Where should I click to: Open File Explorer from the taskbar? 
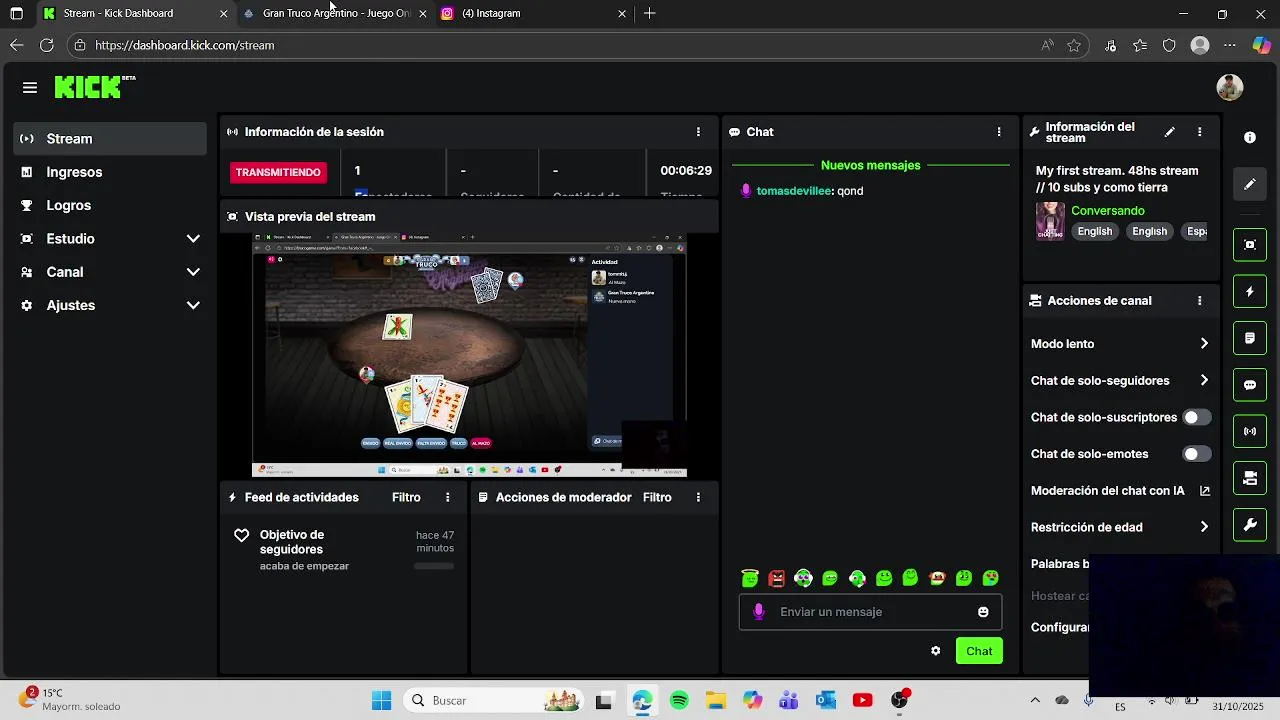(x=715, y=701)
